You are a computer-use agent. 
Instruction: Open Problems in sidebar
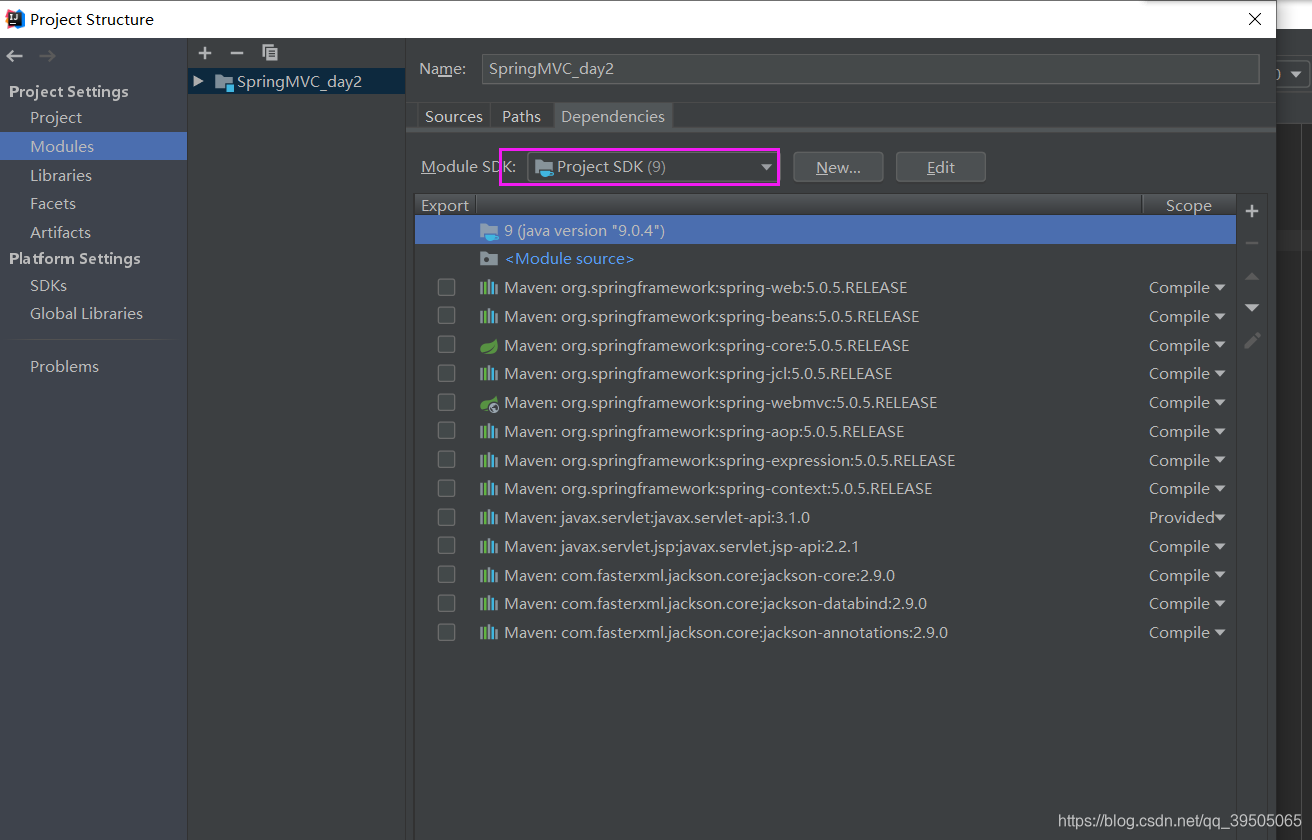[x=64, y=367]
